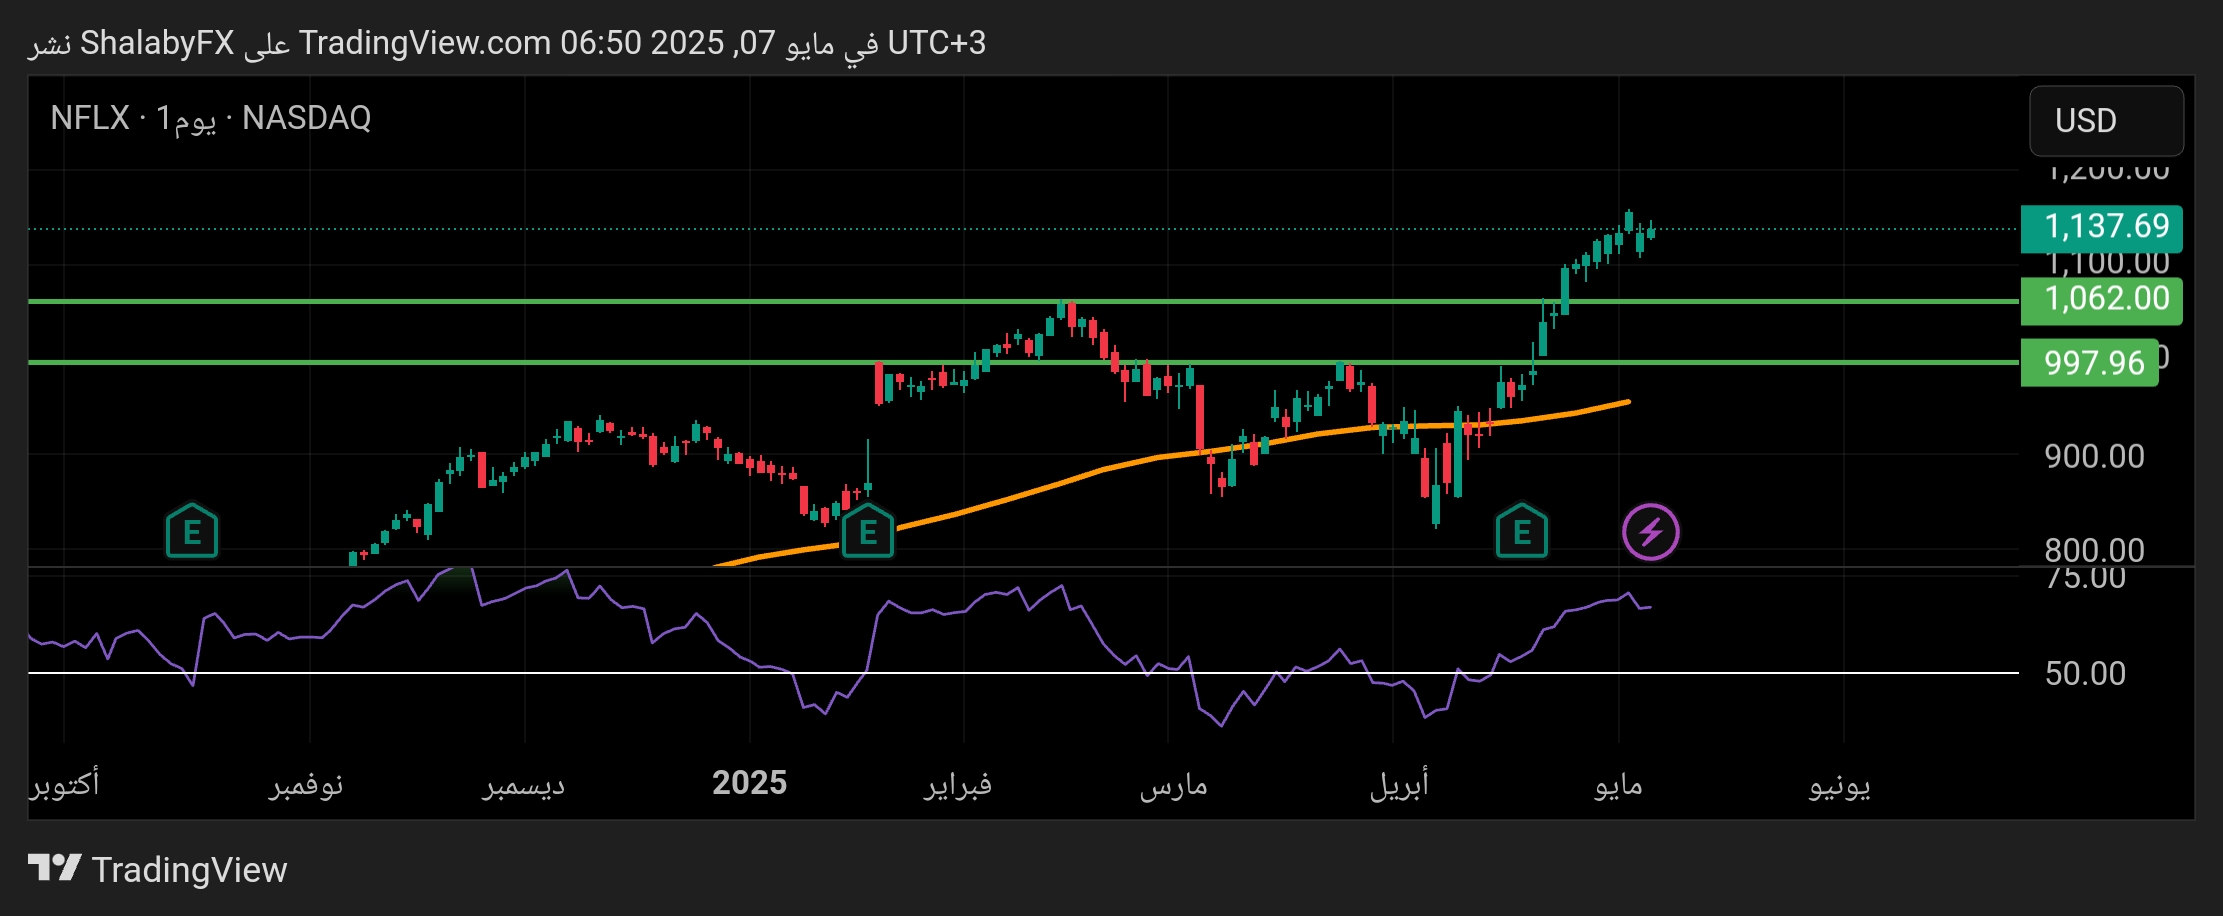2223x916 pixels.
Task: Click the TradingView brand text at bottom
Action: 189,869
